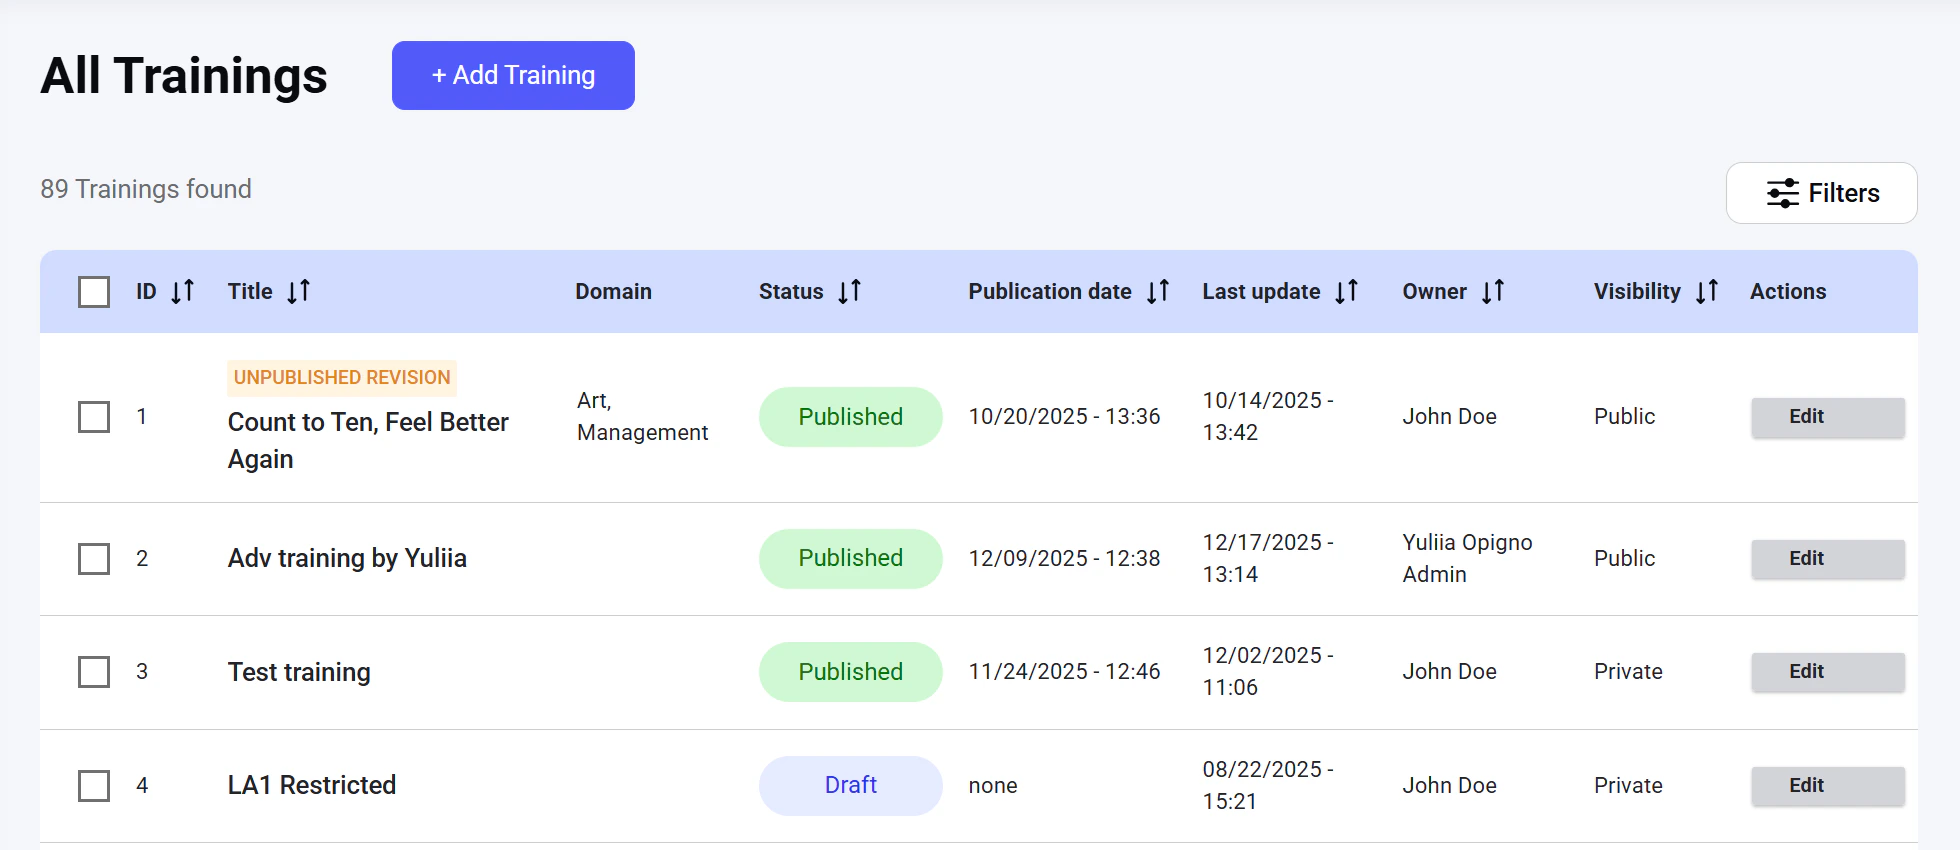Sort by Last update arrows
The height and width of the screenshot is (850, 1960).
pos(1346,291)
